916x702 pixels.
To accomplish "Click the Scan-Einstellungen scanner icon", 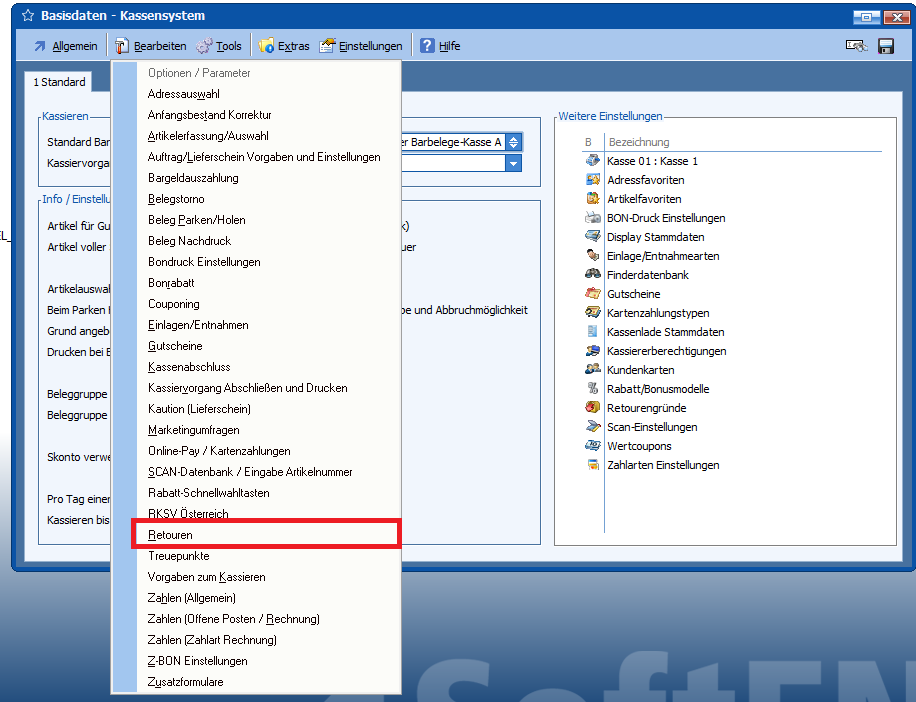I will 592,427.
